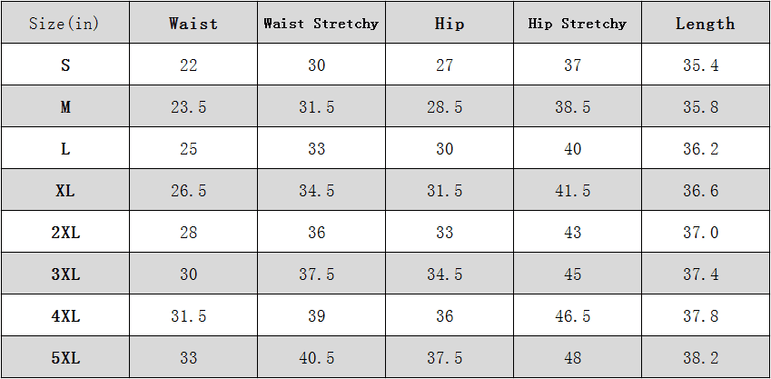The image size is (771, 379).
Task: Select the M size row label
Action: (x=65, y=106)
